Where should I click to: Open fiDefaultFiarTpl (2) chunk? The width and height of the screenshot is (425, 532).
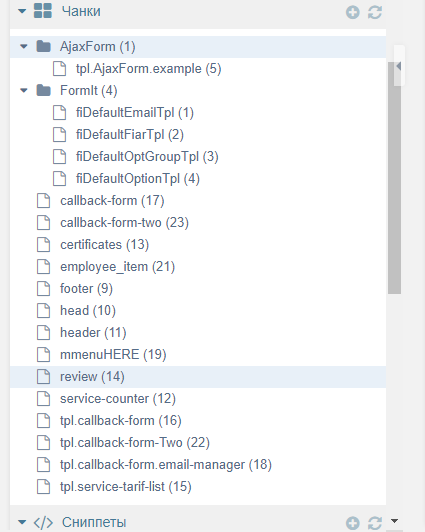pyautogui.click(x=130, y=135)
